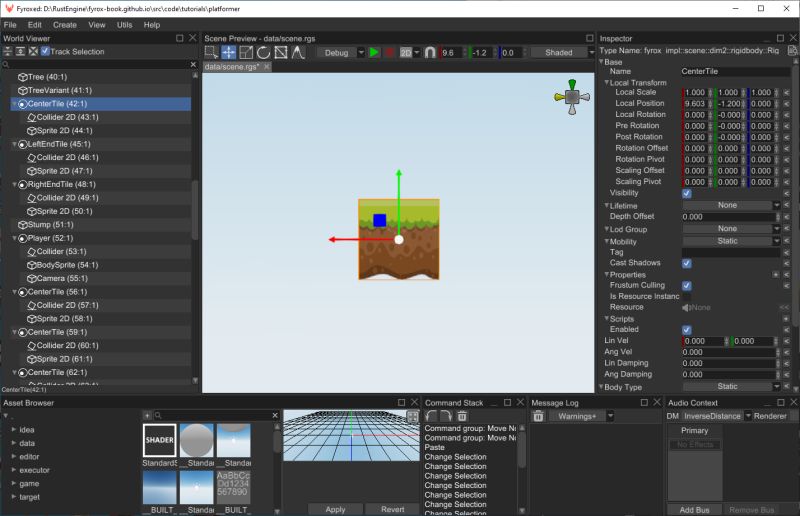The image size is (800, 516).
Task: Expand the data folder in Asset Browser
Action: point(14,443)
